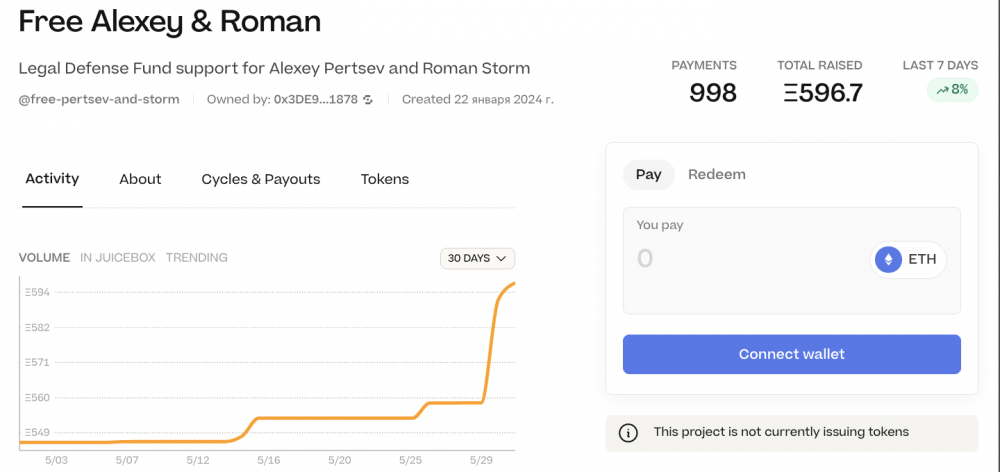Switch to the Pay tab
This screenshot has height=472, width=1000.
649,175
